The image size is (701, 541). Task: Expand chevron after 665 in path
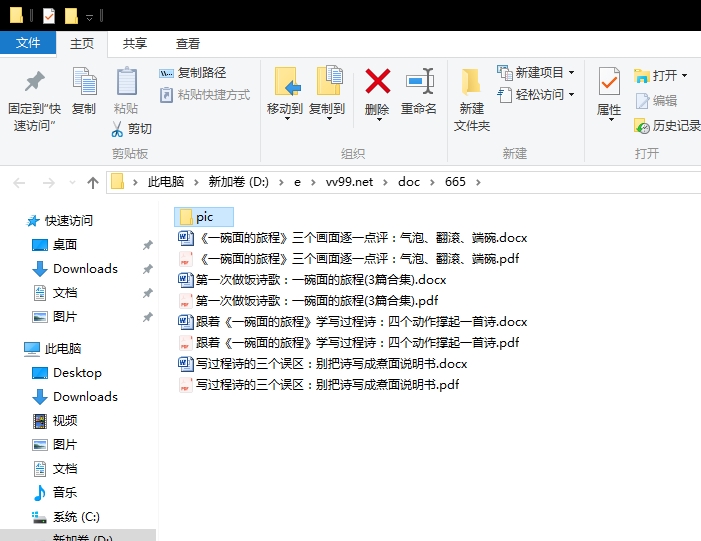pyautogui.click(x=478, y=182)
